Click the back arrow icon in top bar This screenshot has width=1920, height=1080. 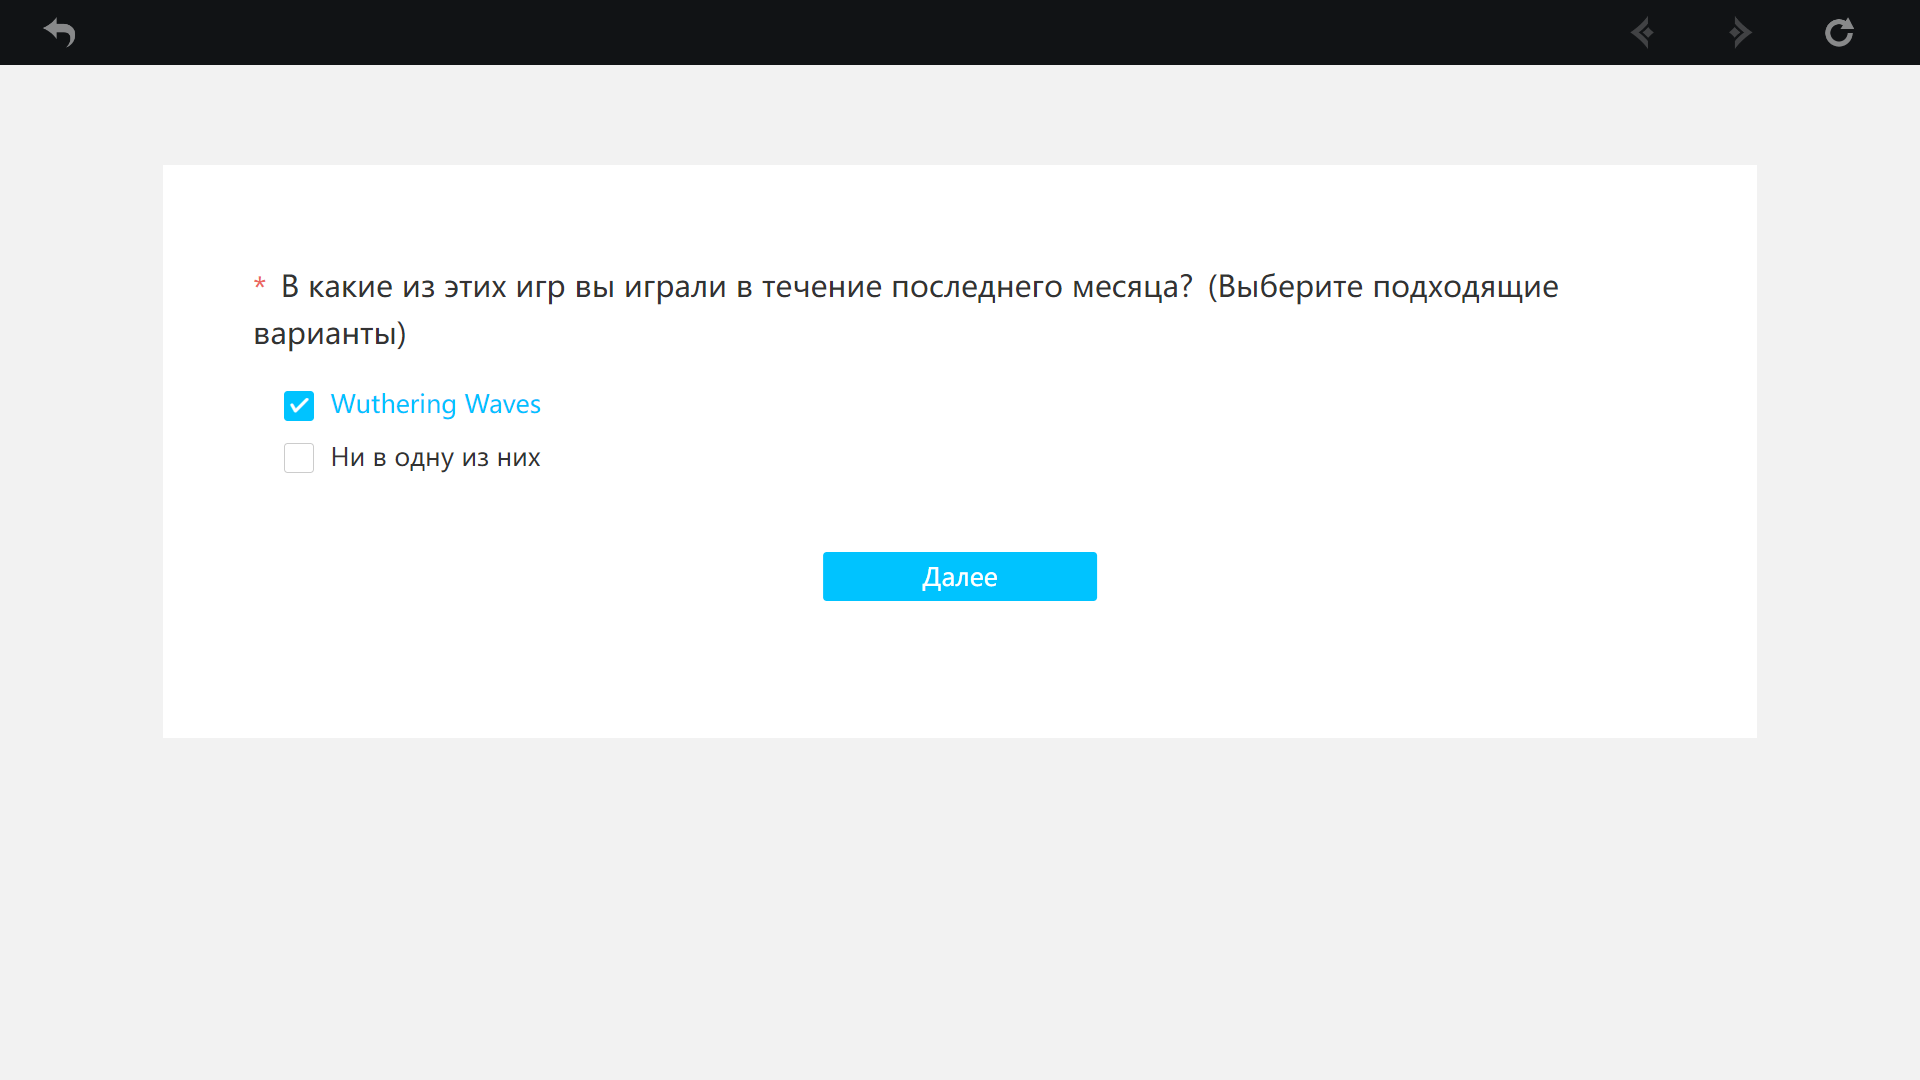[60, 33]
